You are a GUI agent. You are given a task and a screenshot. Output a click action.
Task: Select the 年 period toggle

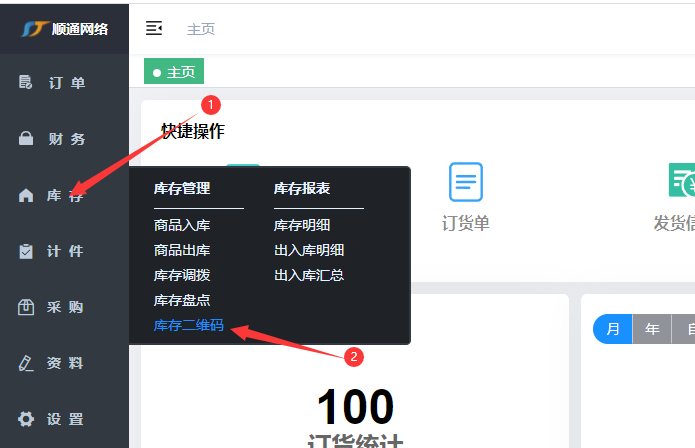pyautogui.click(x=652, y=329)
